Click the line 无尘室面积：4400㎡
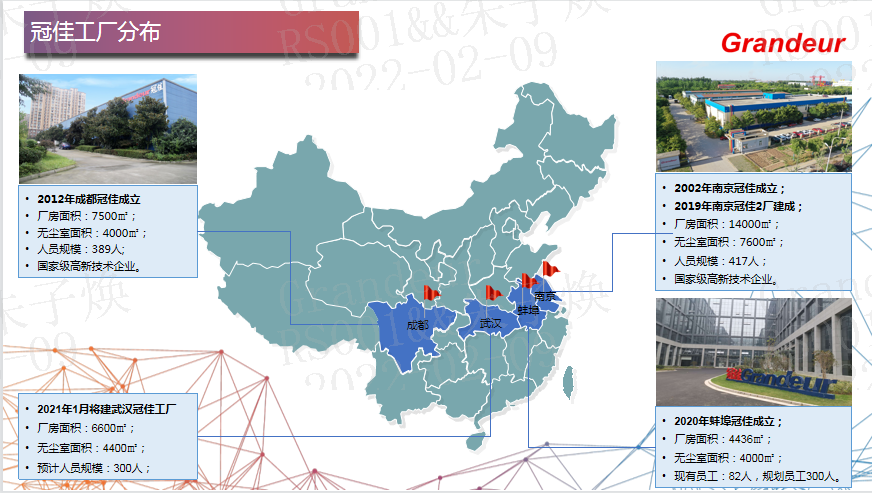 91,448
